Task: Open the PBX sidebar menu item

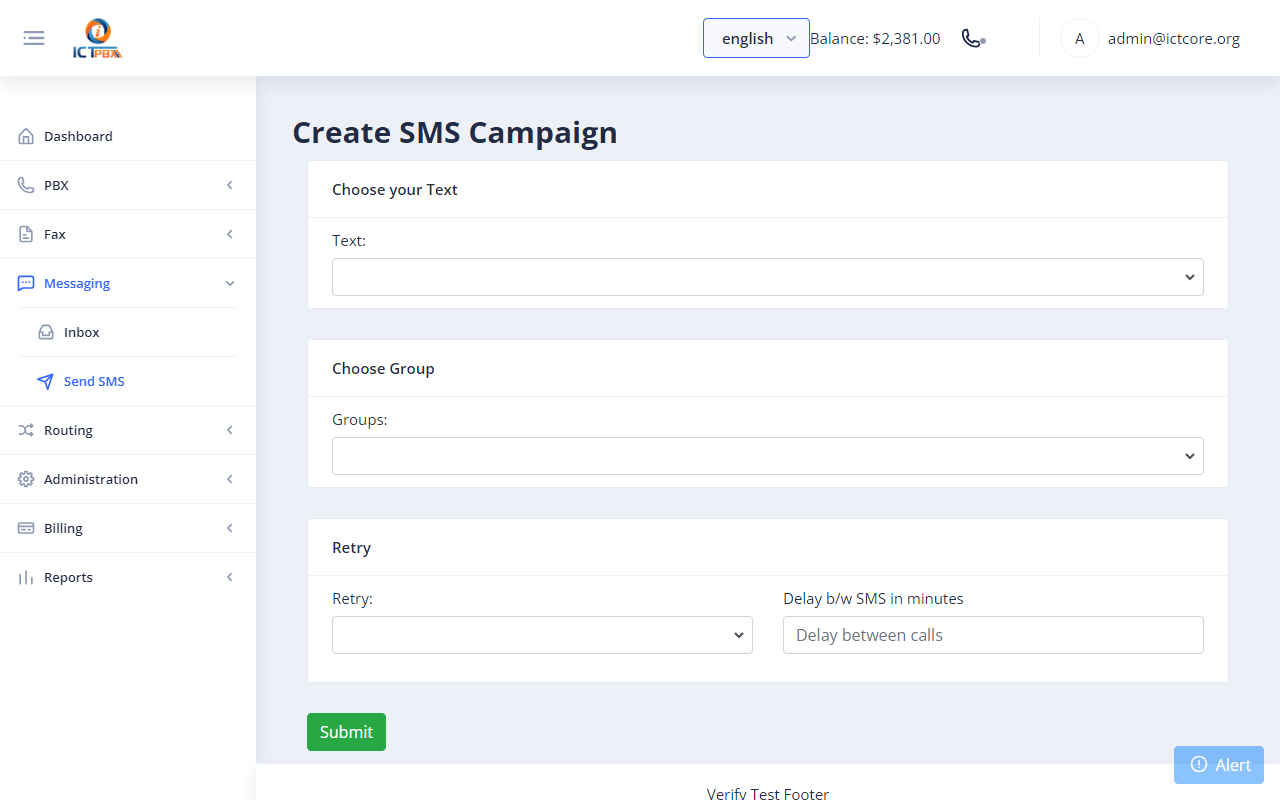Action: tap(128, 185)
